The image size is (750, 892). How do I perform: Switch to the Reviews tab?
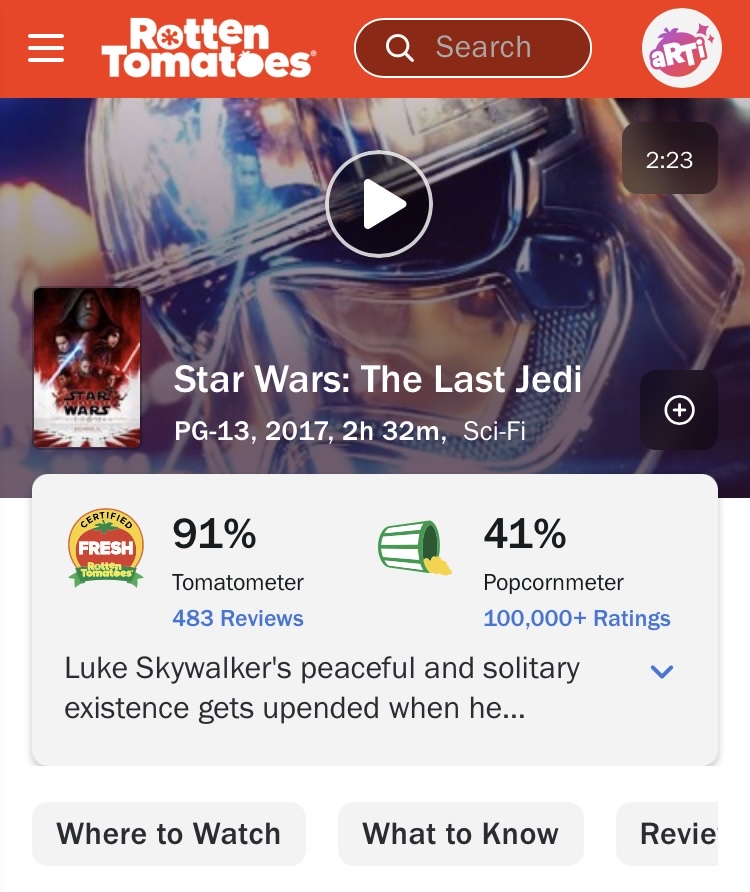[667, 833]
